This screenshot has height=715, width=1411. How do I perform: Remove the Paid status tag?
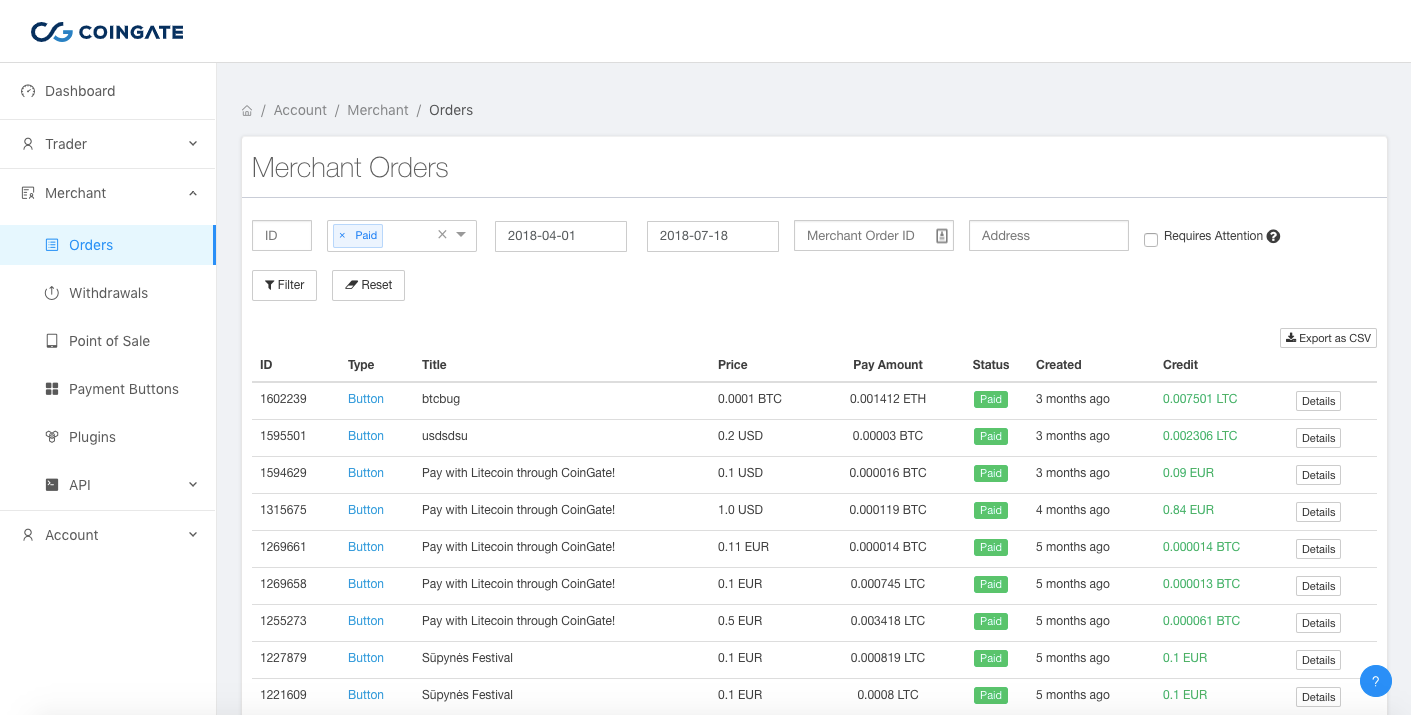pos(342,236)
